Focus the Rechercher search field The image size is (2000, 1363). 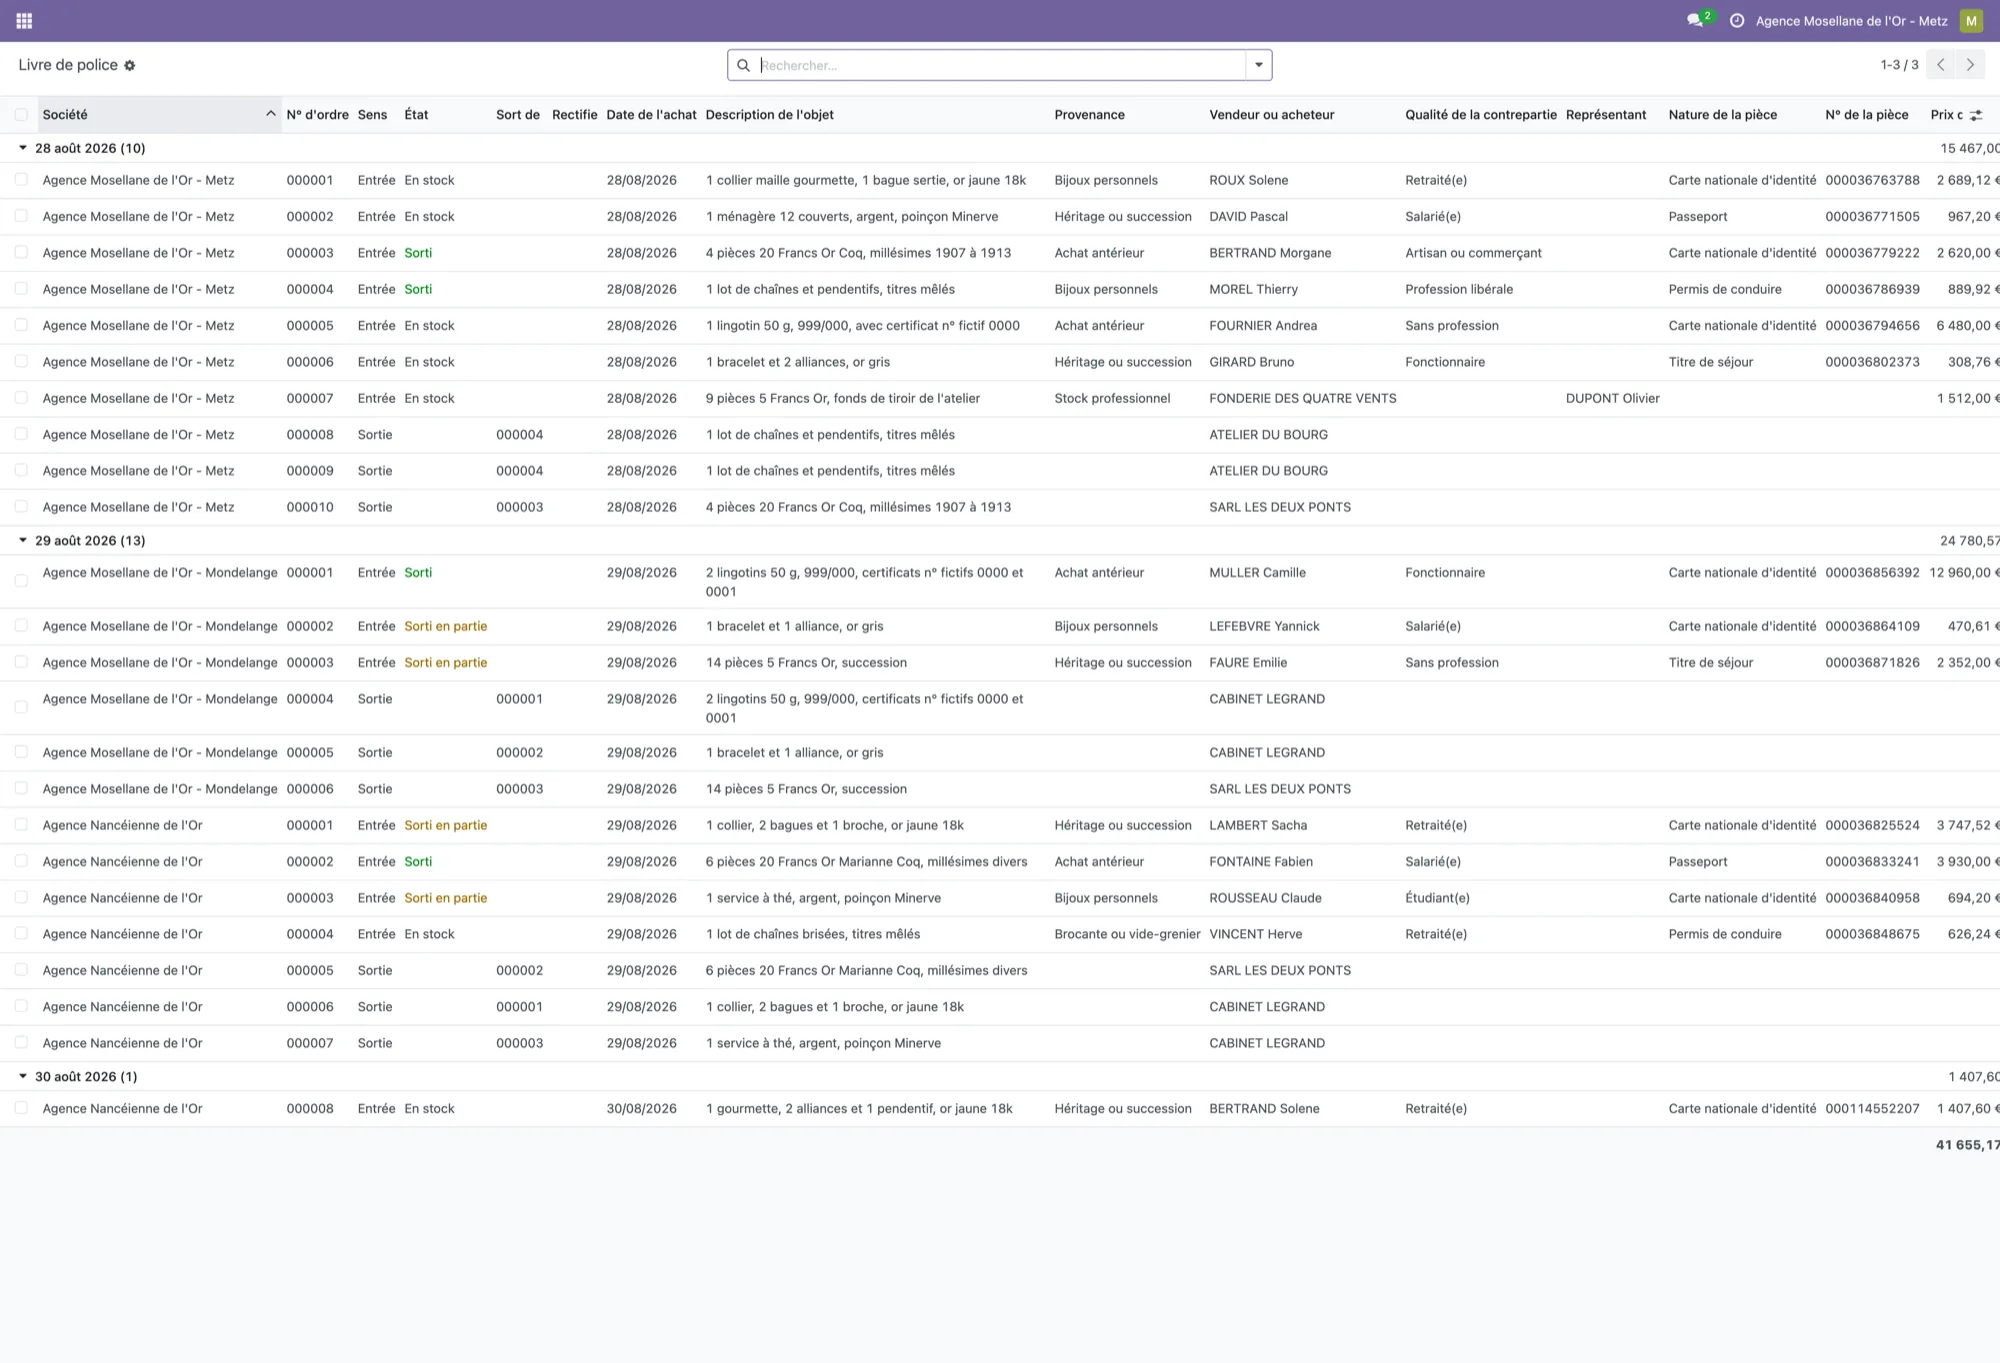tap(1000, 66)
